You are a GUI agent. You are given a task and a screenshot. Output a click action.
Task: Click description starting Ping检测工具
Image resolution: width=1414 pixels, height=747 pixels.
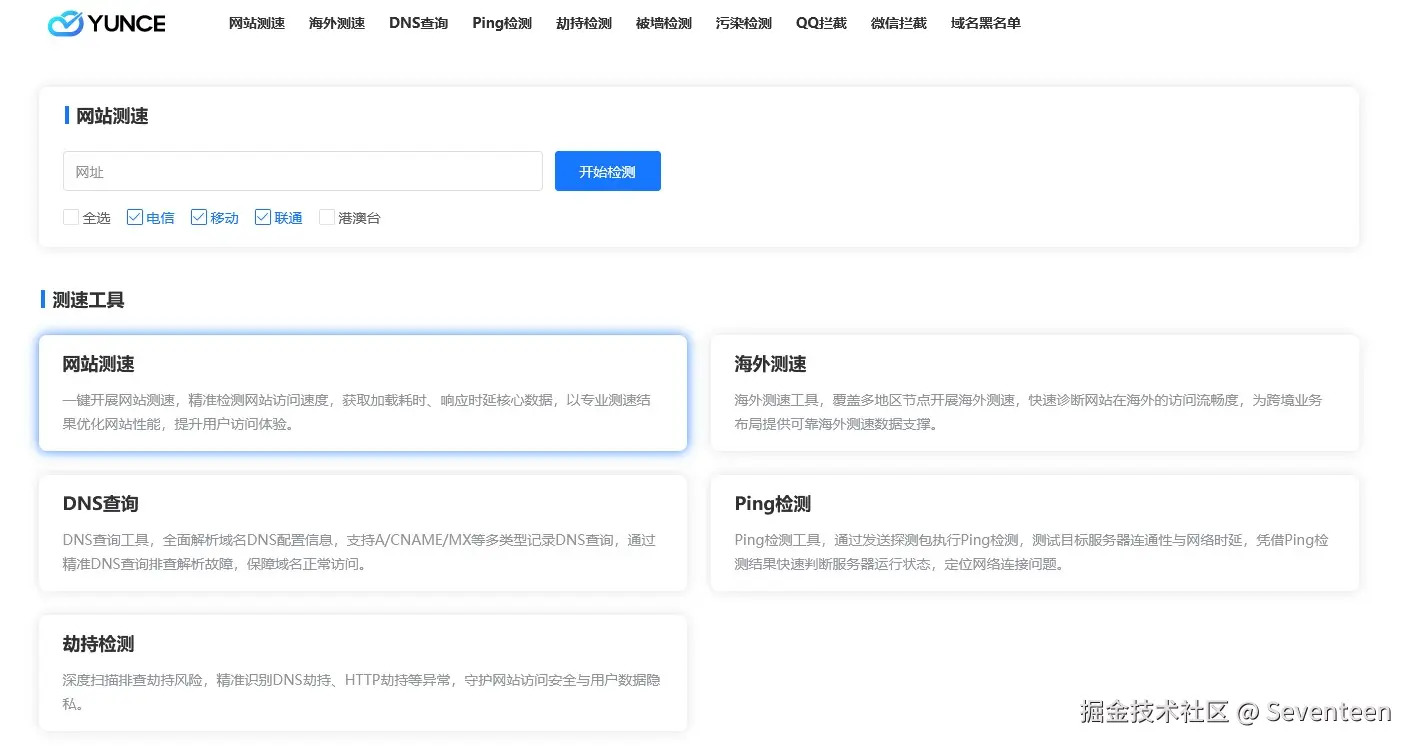(1032, 552)
